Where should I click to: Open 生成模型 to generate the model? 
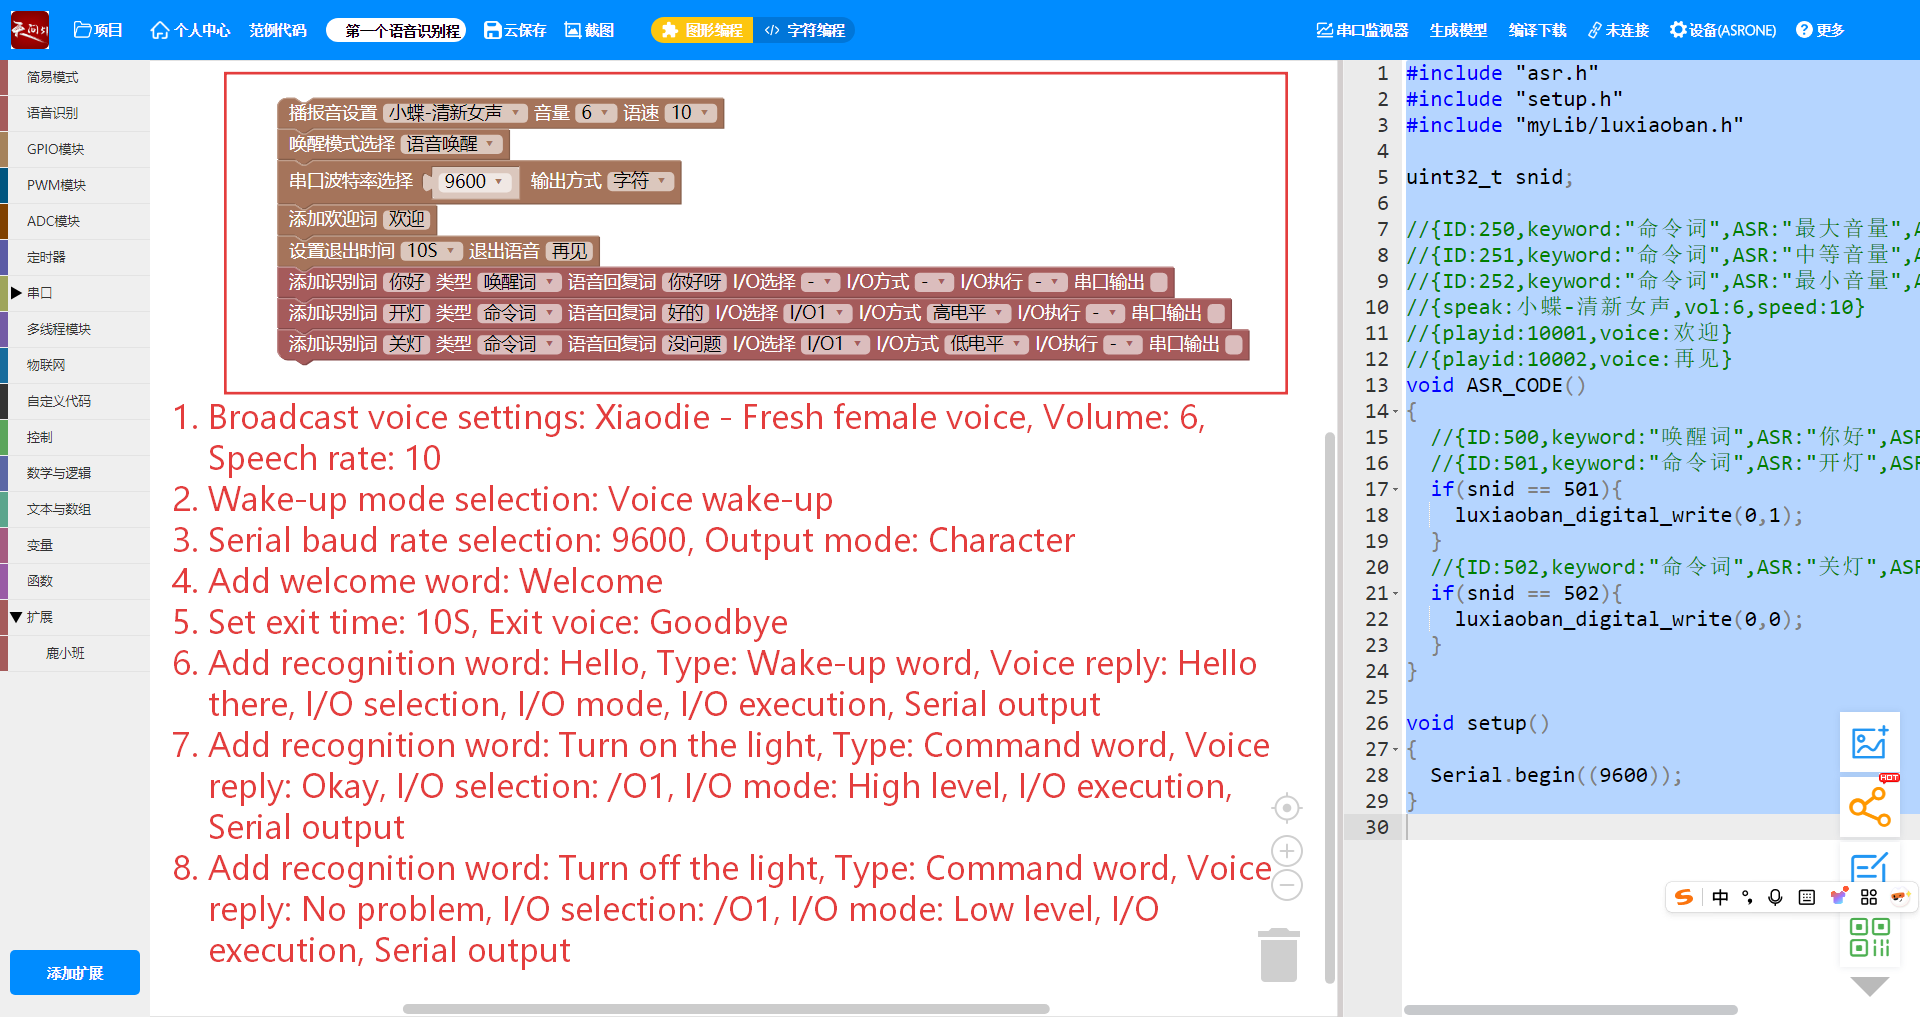1458,30
